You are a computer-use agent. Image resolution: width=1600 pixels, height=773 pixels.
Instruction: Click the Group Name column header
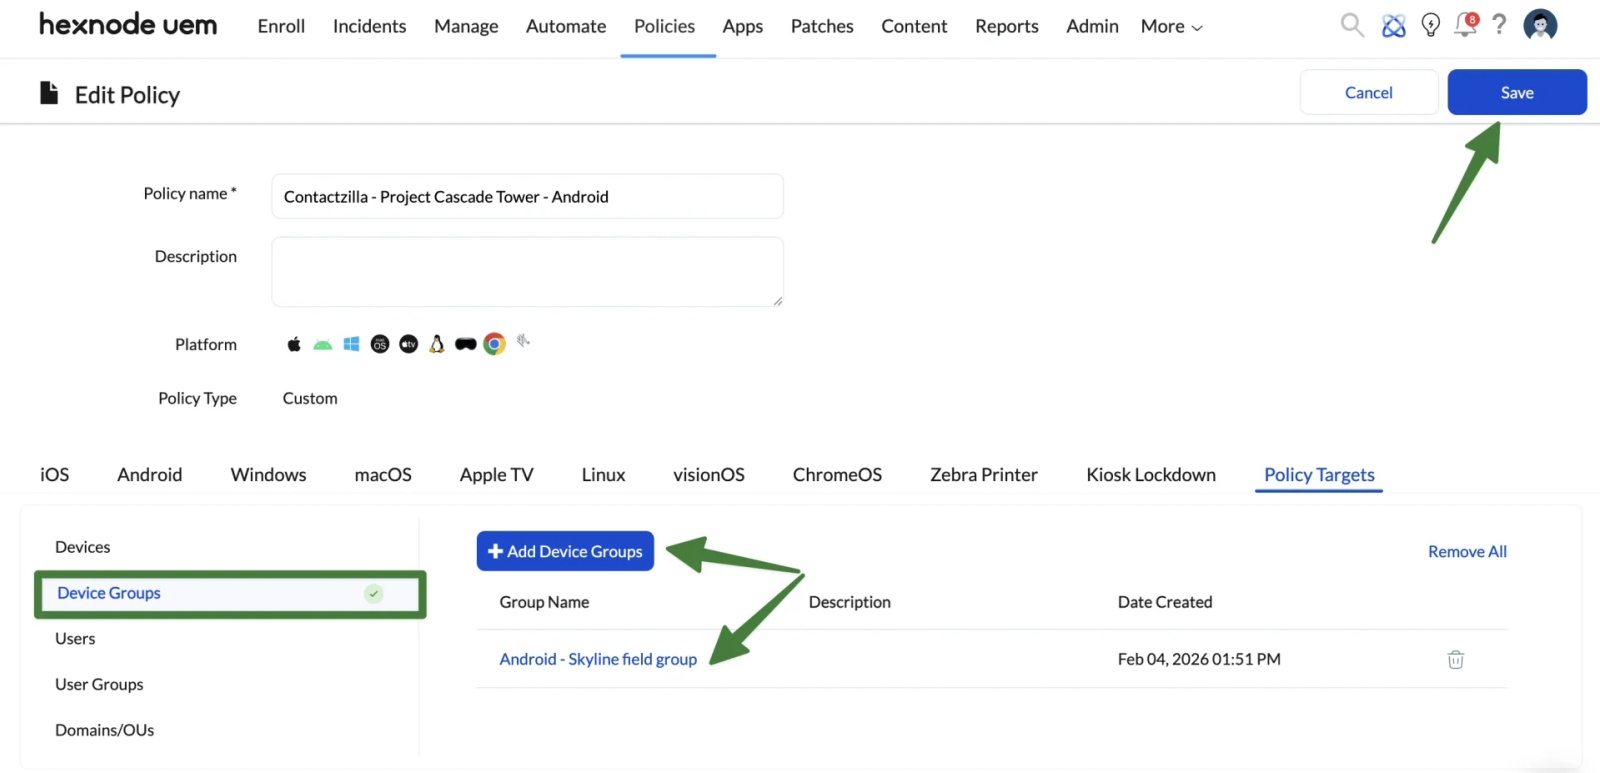tap(544, 602)
